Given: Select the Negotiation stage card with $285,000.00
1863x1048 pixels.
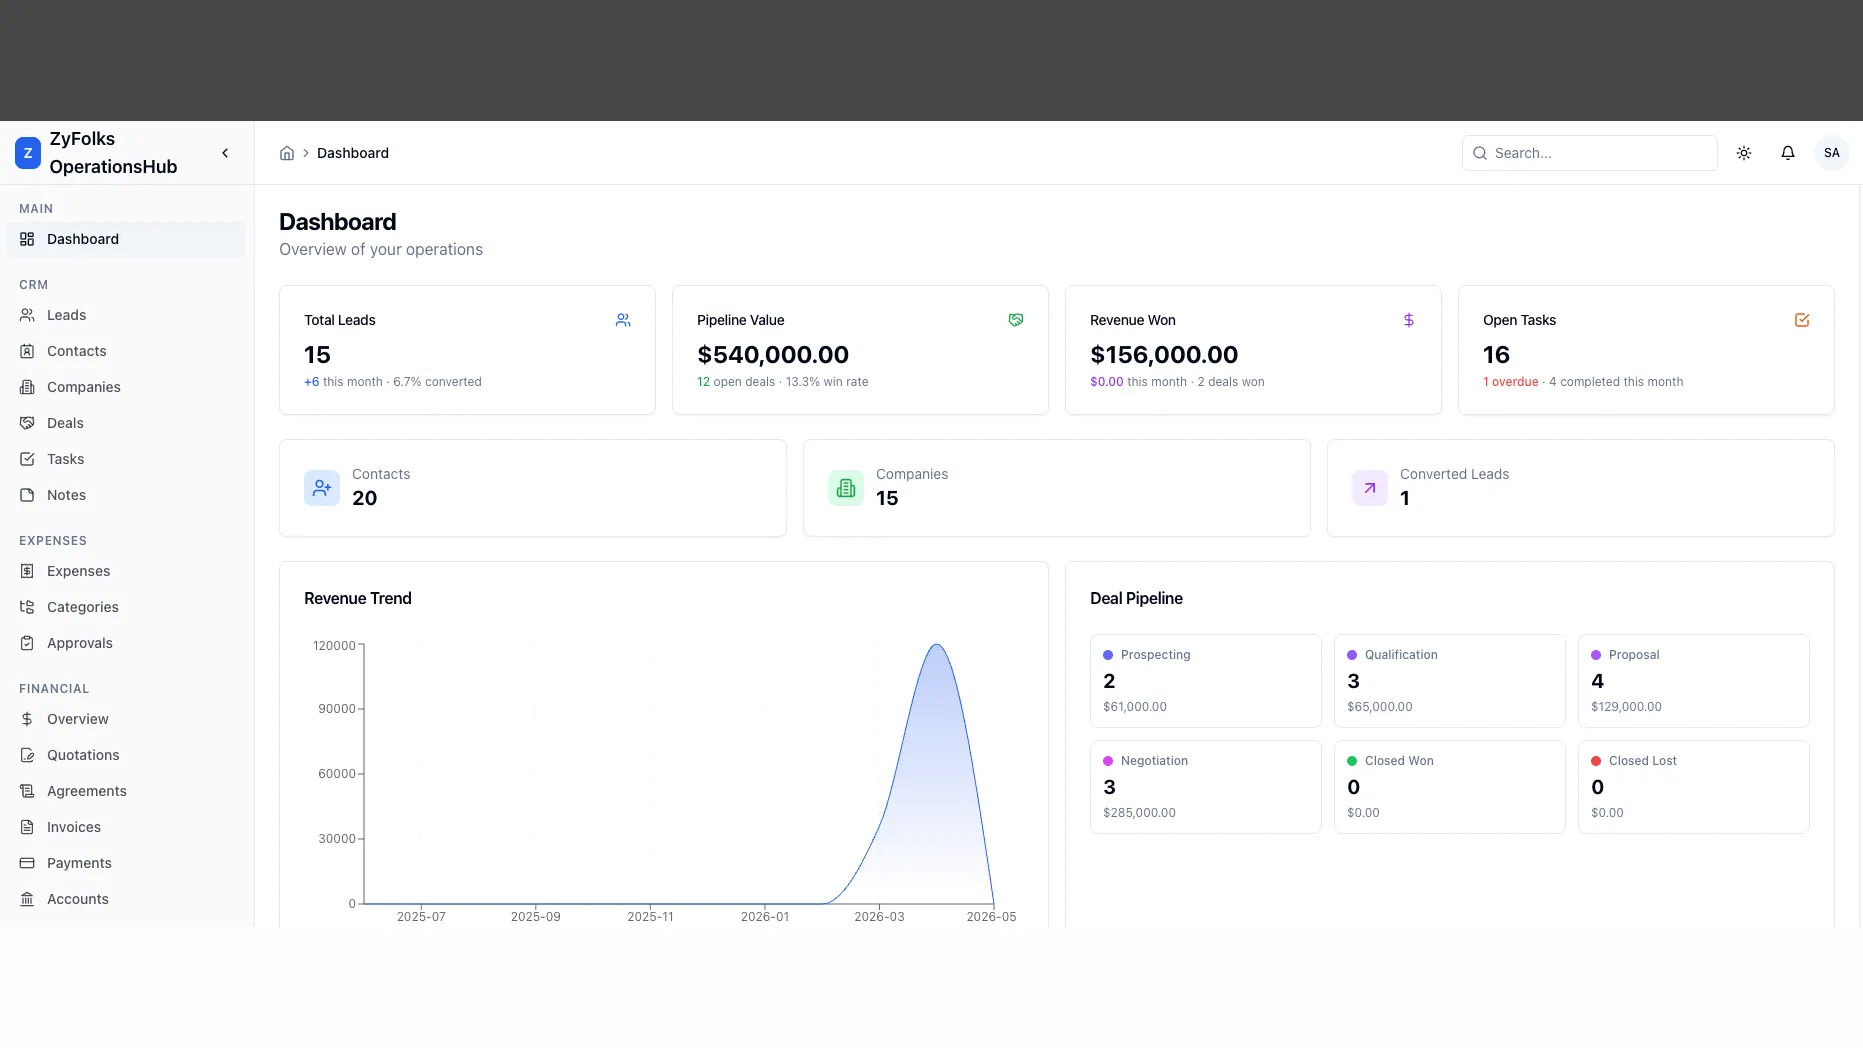Looking at the screenshot, I should [x=1205, y=787].
